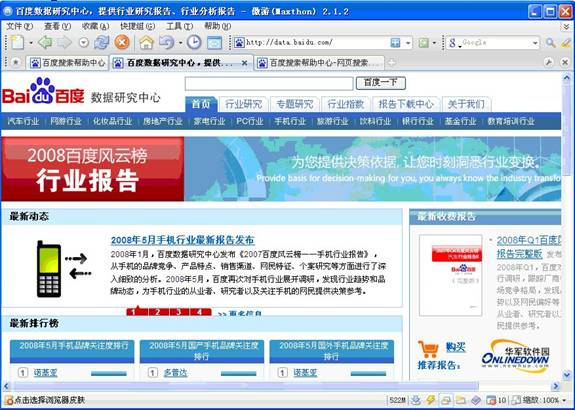Stop page loading with orange X icon

(x=122, y=42)
